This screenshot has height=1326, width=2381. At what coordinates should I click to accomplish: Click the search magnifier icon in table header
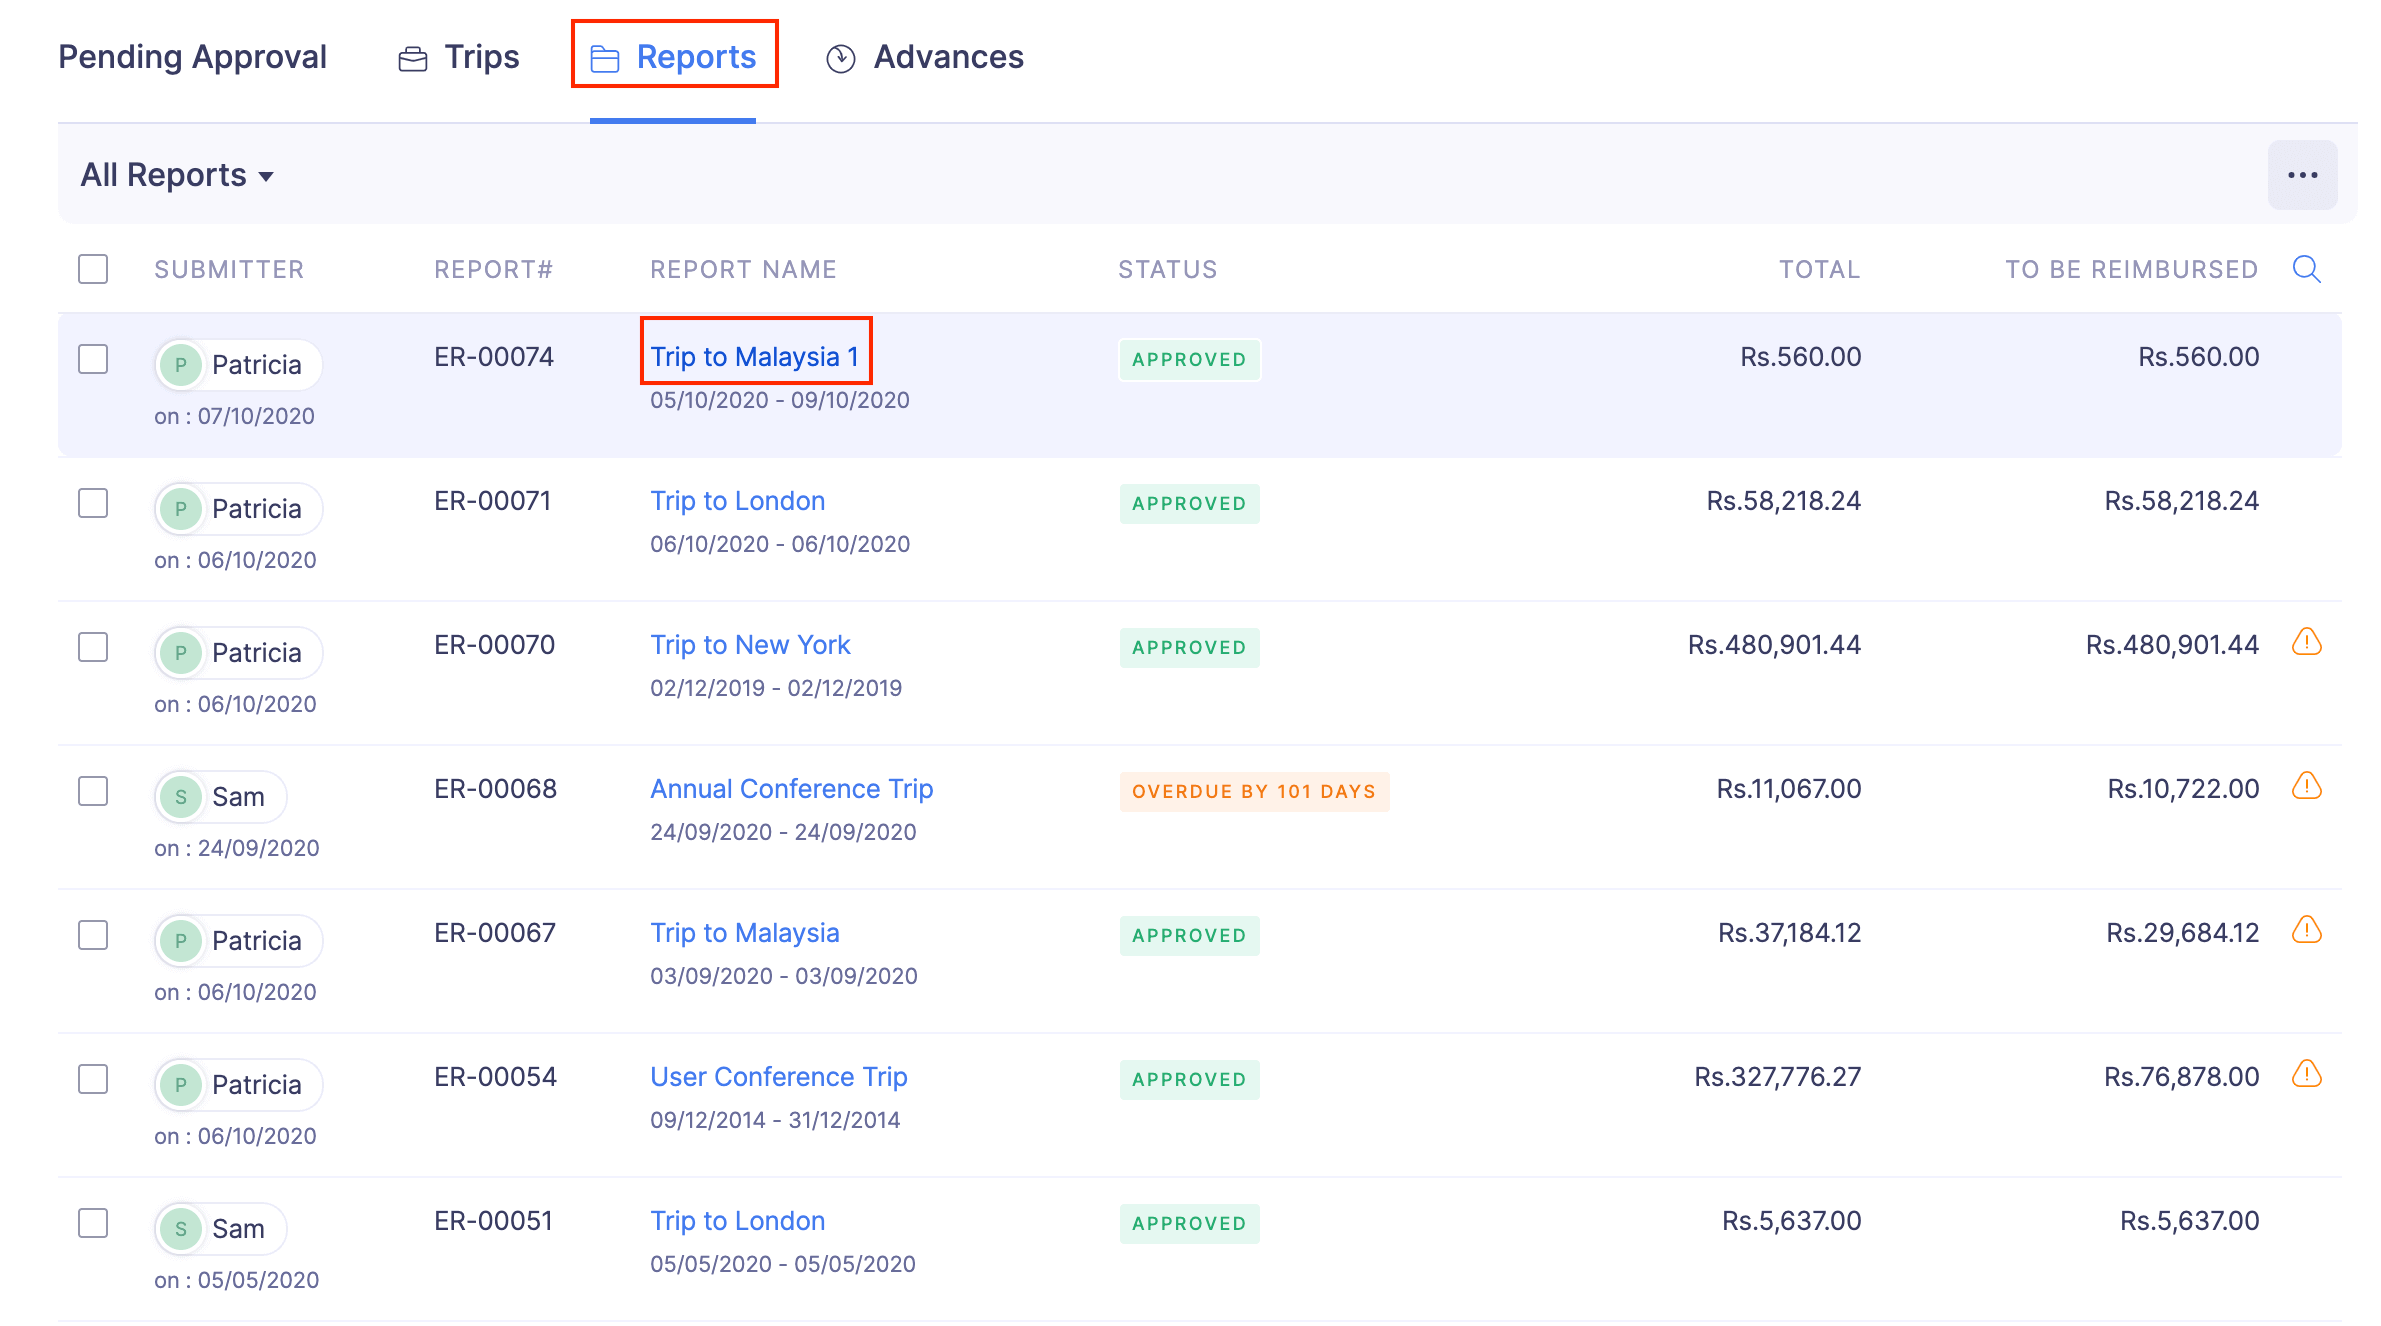point(2305,269)
